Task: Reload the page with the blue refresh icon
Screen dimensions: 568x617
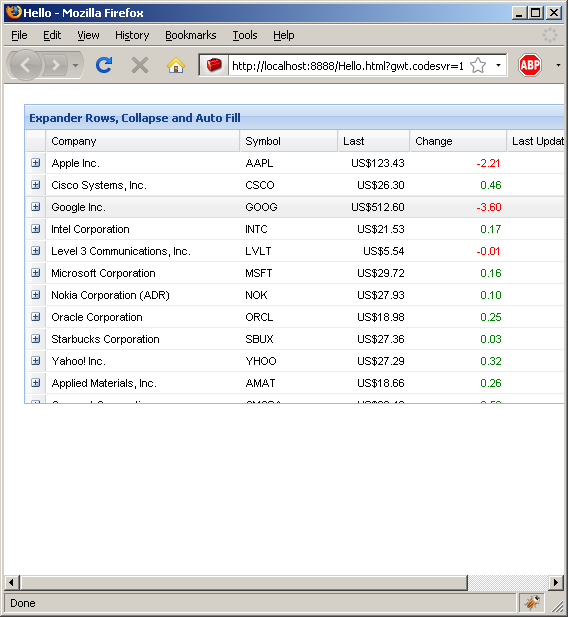Action: tap(104, 65)
